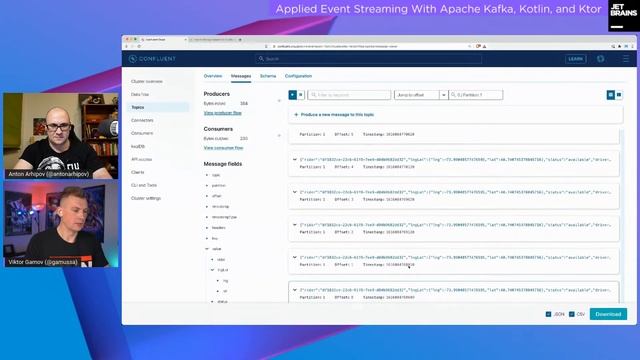Expand the message with Offset 1

point(295,258)
